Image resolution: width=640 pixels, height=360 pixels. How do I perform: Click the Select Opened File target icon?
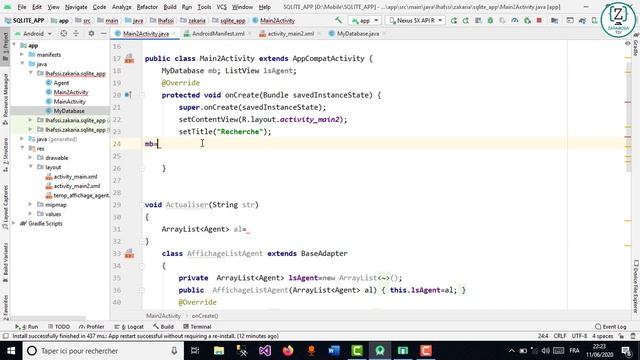[x=64, y=33]
